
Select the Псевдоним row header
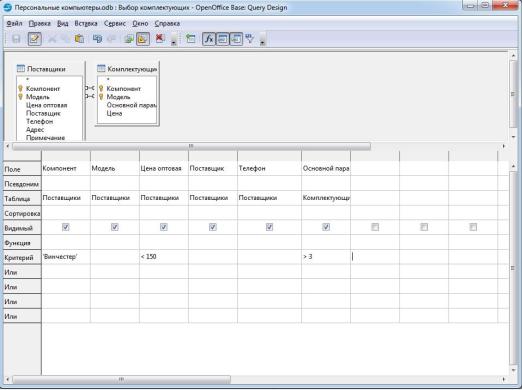[22, 184]
